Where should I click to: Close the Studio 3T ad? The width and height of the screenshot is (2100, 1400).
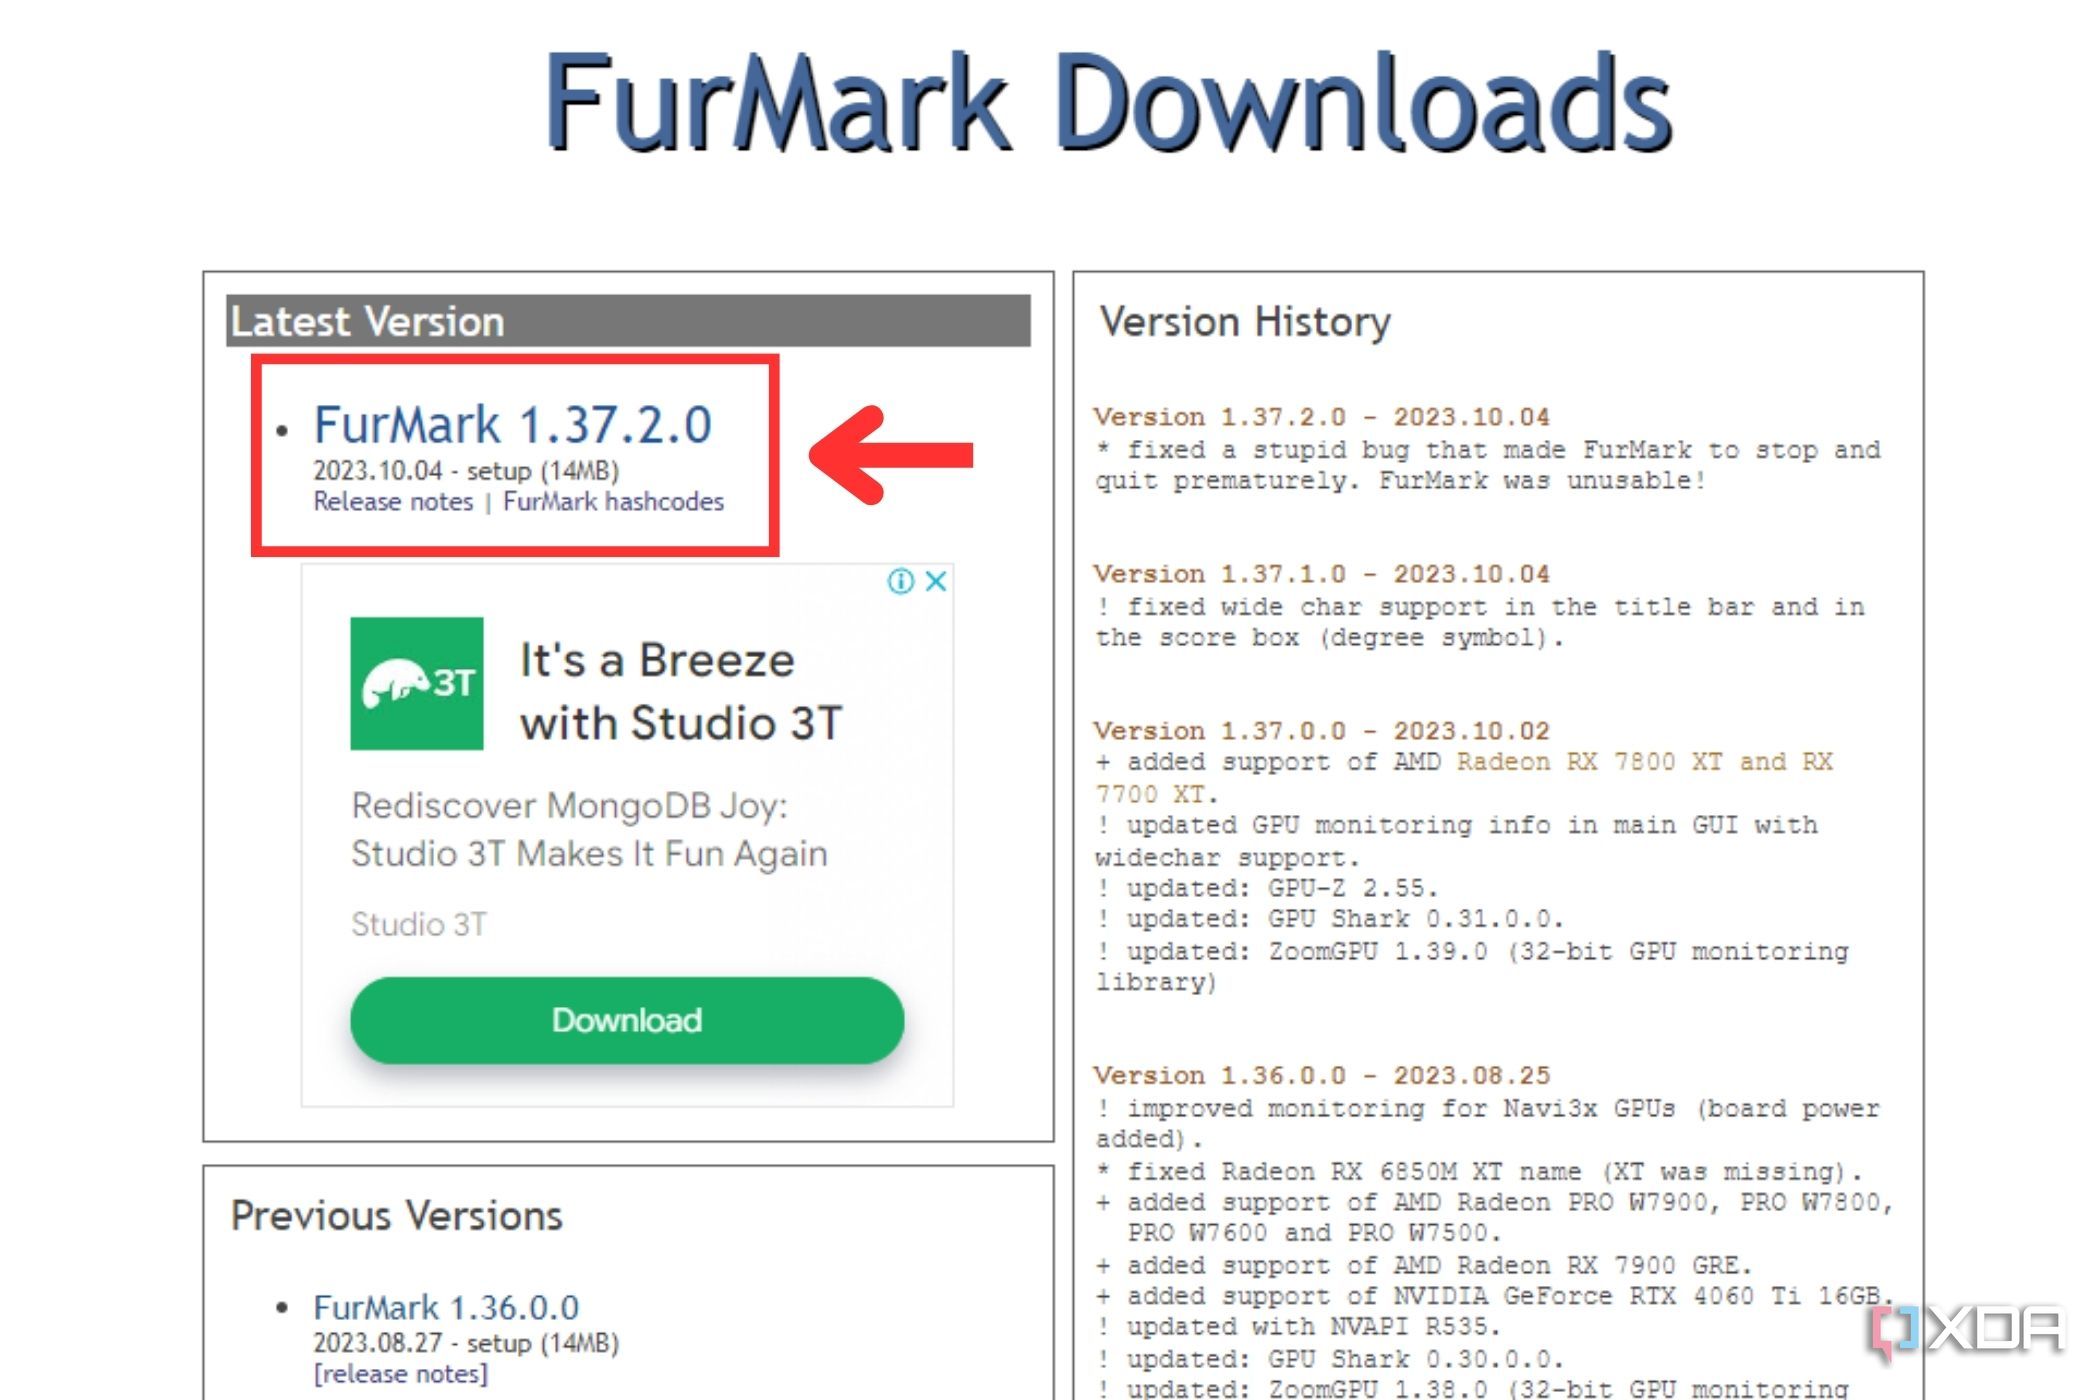click(936, 581)
